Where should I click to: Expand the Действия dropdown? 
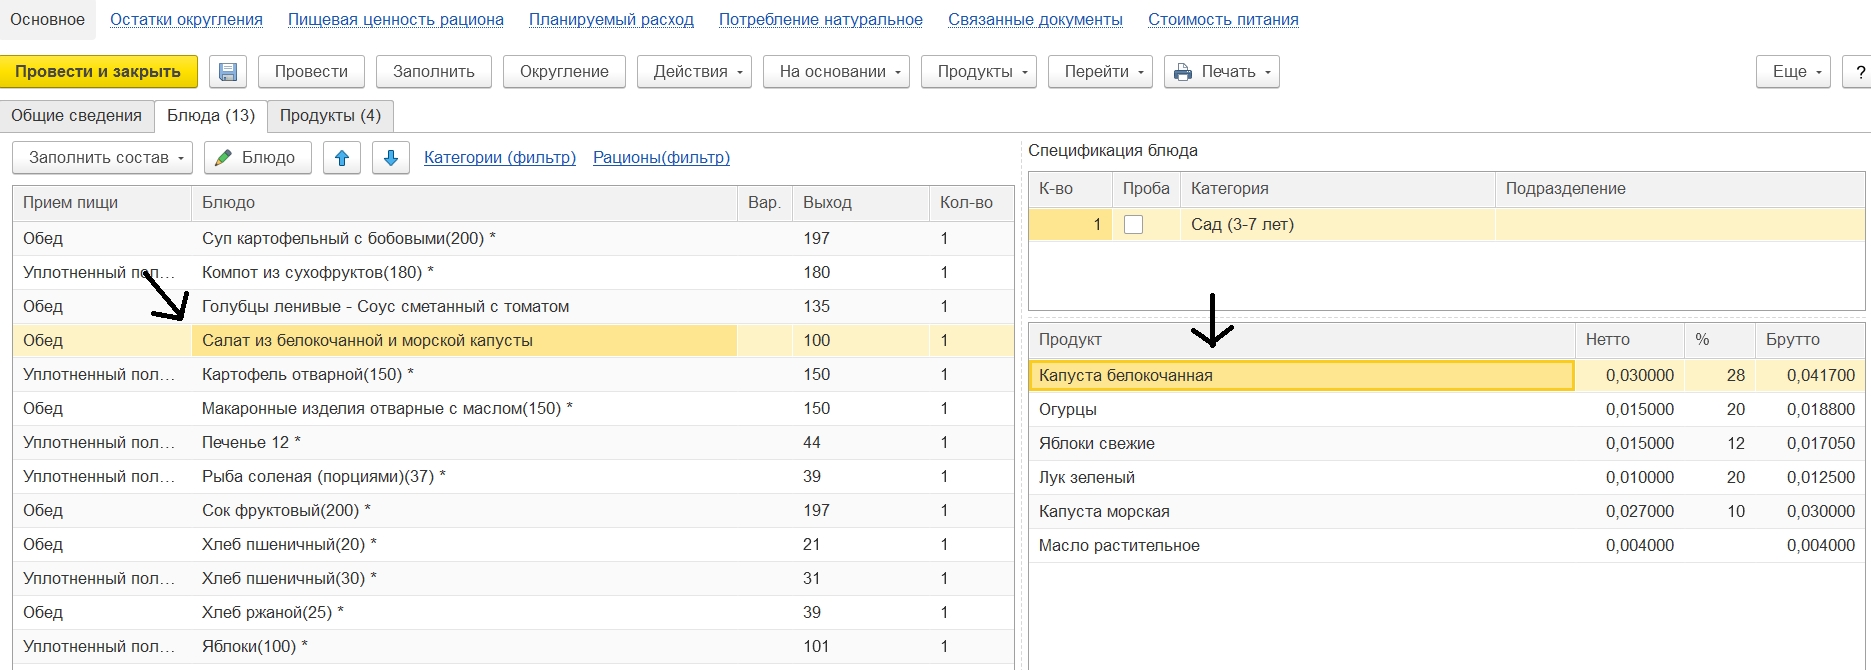pyautogui.click(x=694, y=72)
